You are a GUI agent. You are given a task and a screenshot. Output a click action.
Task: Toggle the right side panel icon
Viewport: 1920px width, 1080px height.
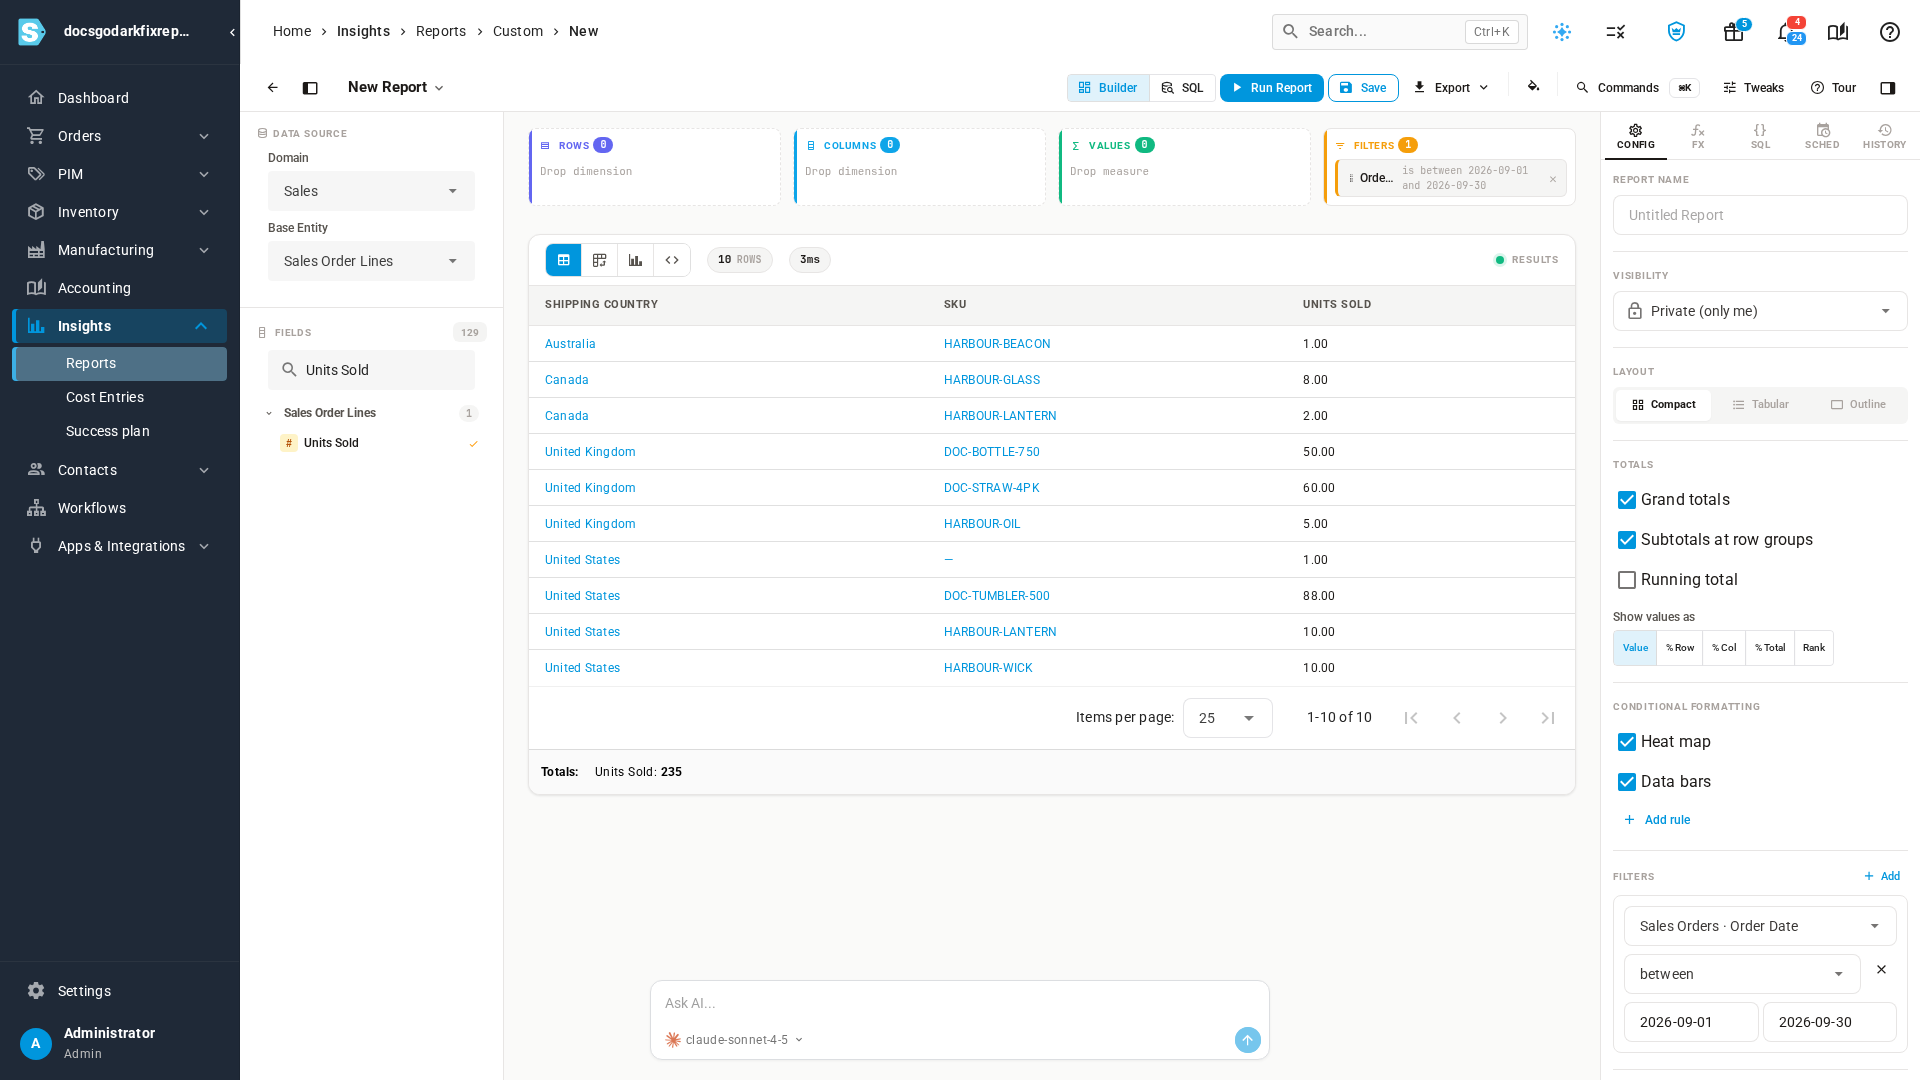click(1887, 88)
